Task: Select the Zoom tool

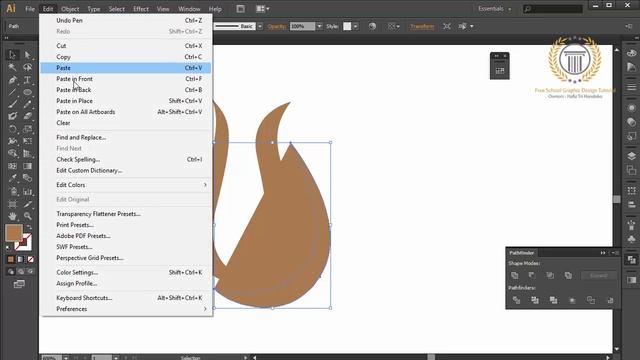Action: pyautogui.click(x=27, y=216)
